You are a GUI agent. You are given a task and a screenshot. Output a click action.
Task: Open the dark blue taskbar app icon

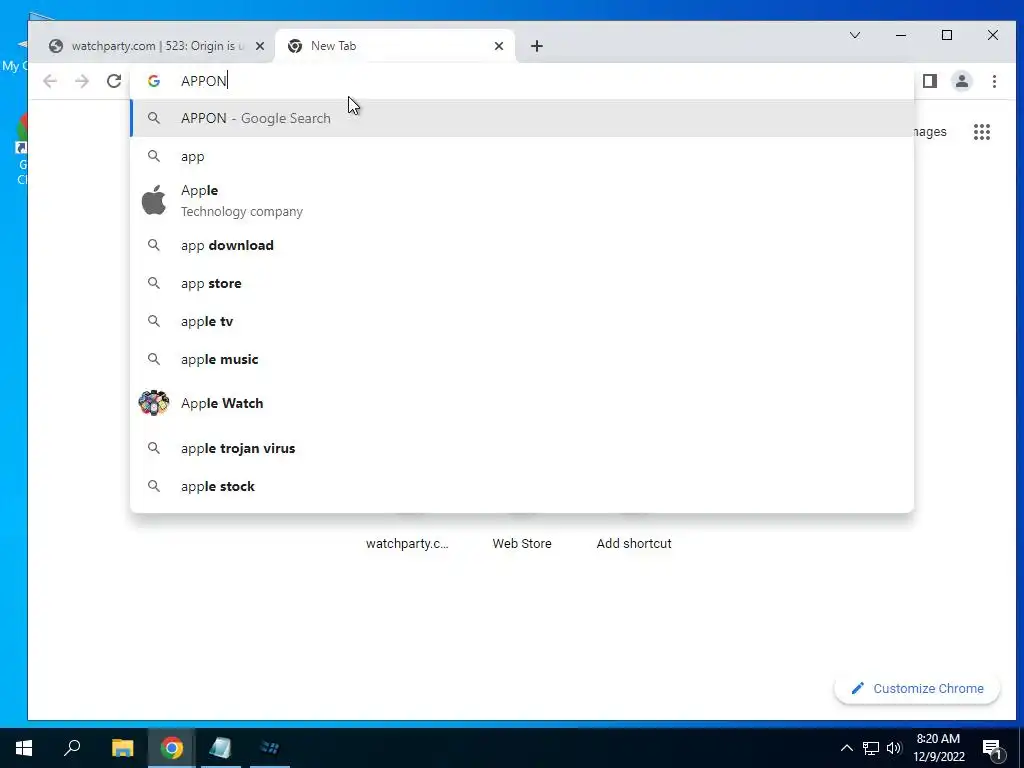[x=270, y=748]
